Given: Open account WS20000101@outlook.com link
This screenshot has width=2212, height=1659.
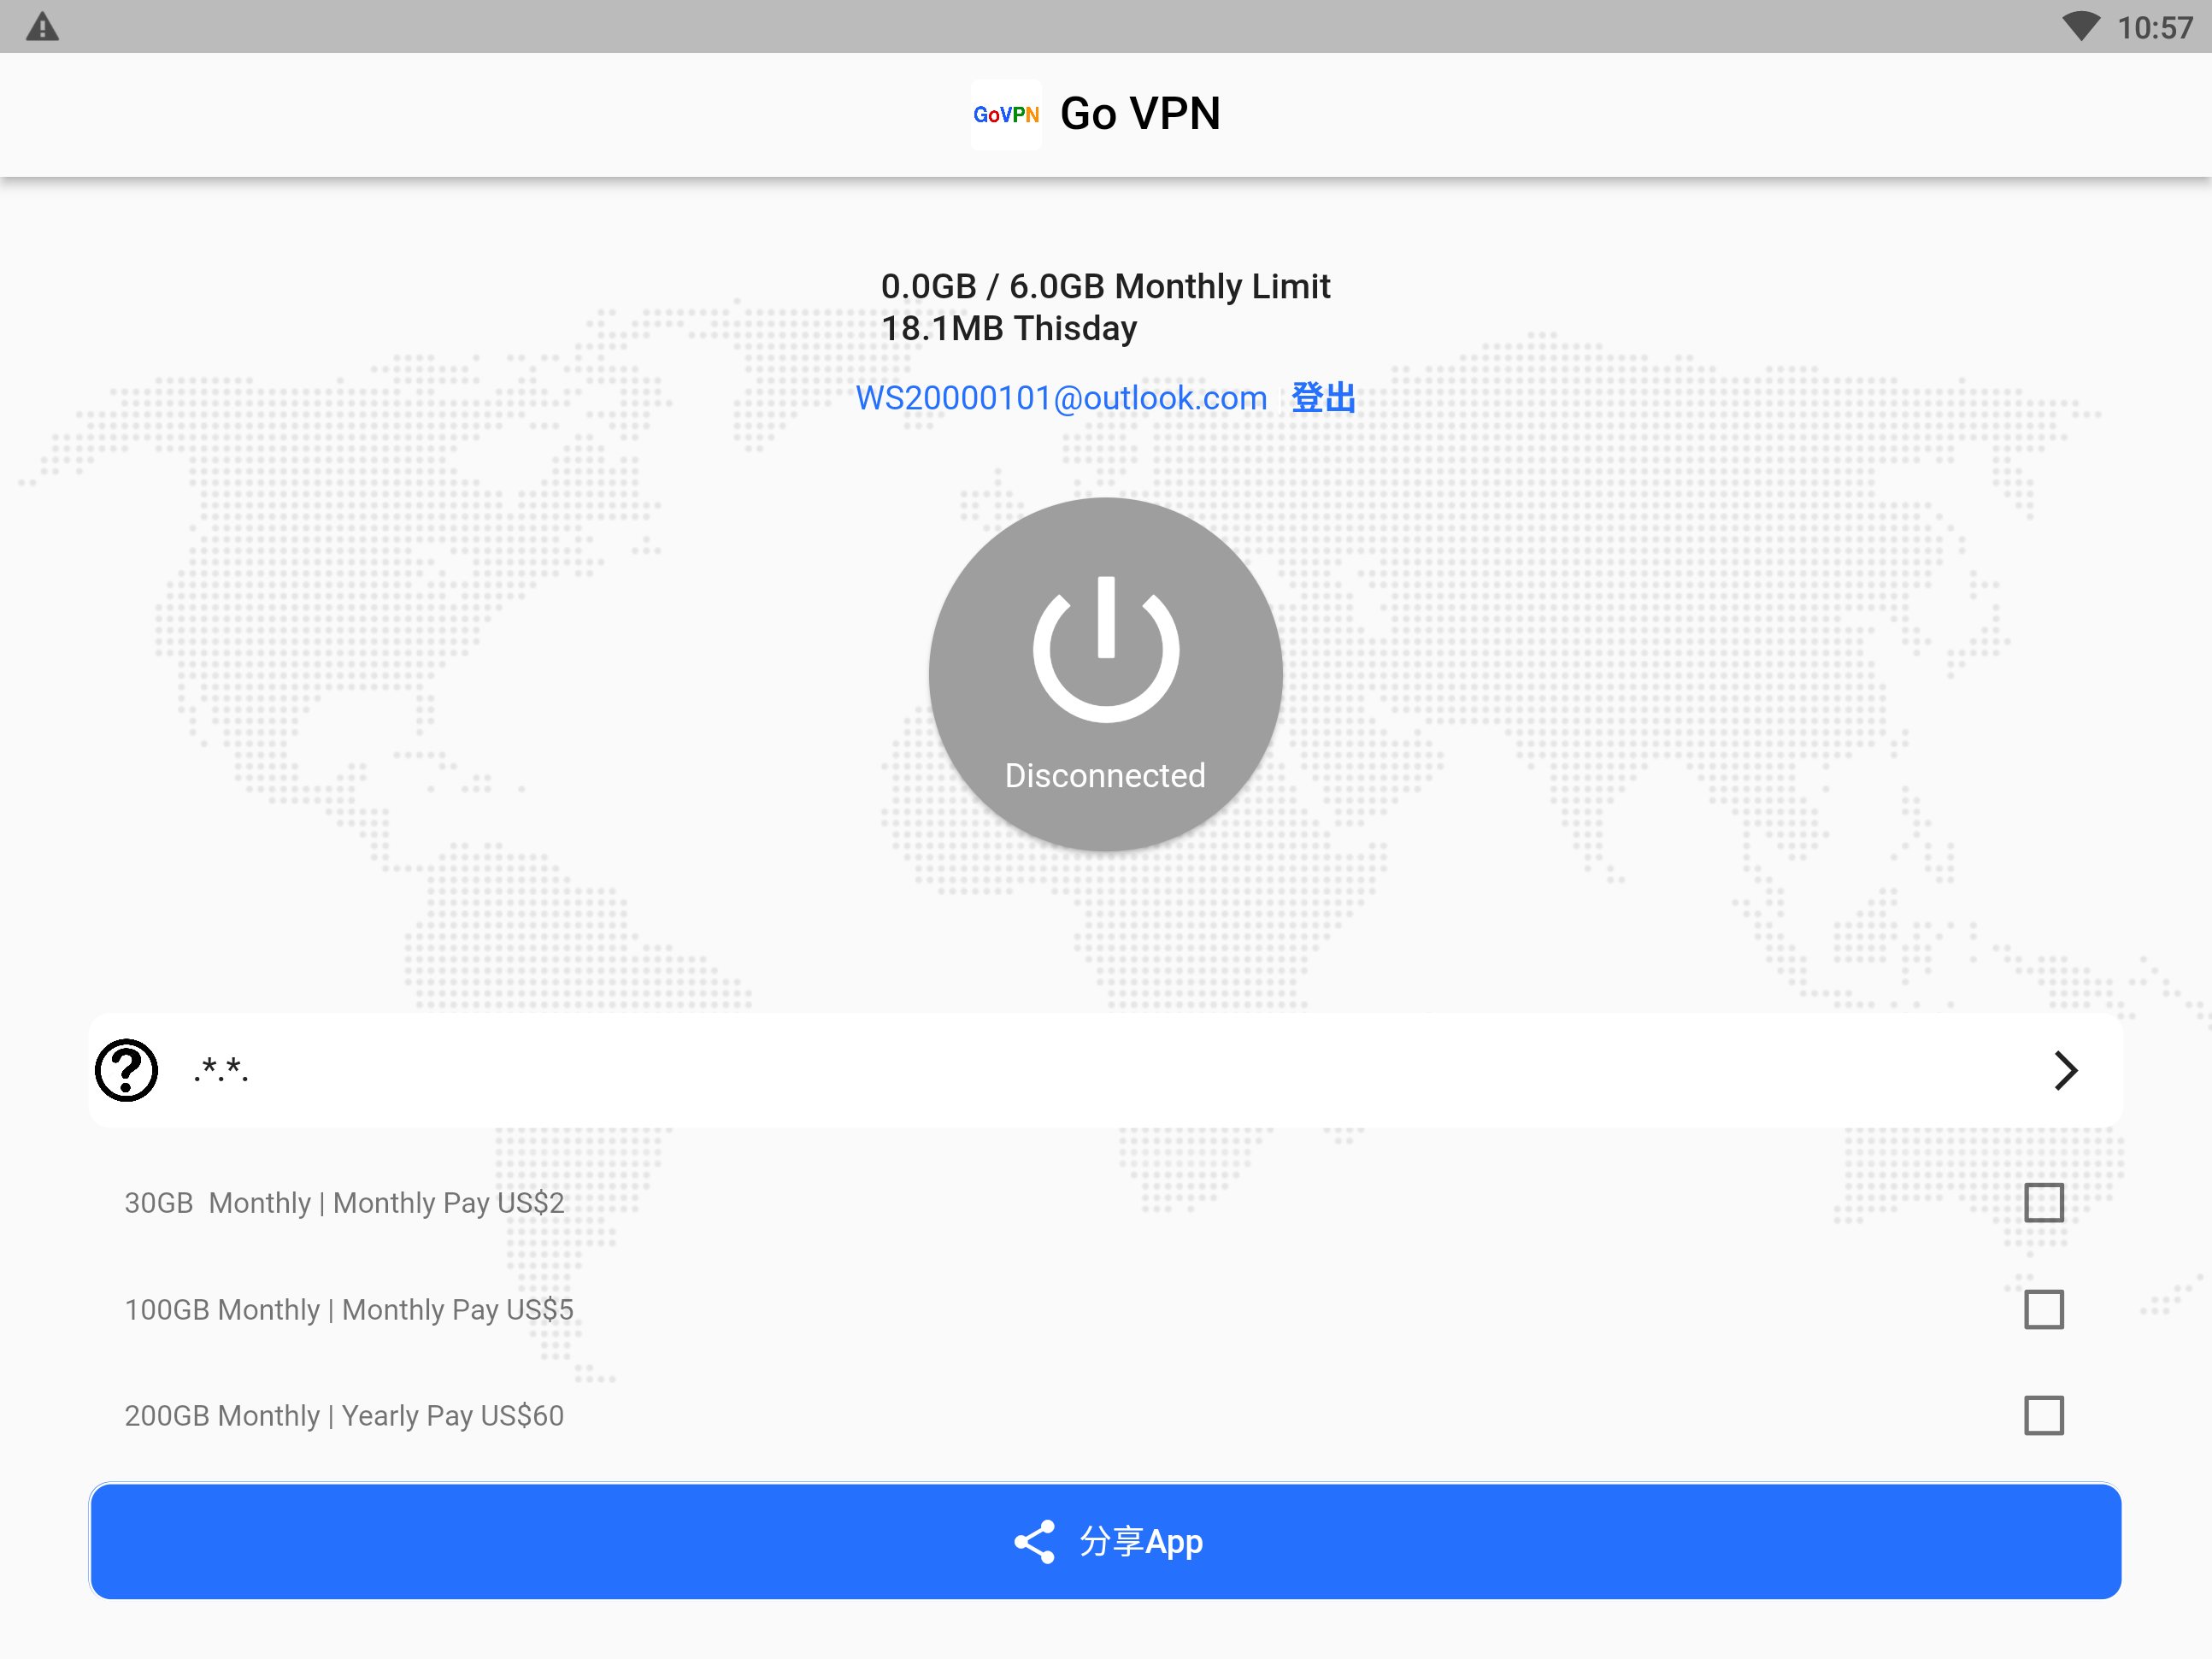Looking at the screenshot, I should [x=1061, y=398].
